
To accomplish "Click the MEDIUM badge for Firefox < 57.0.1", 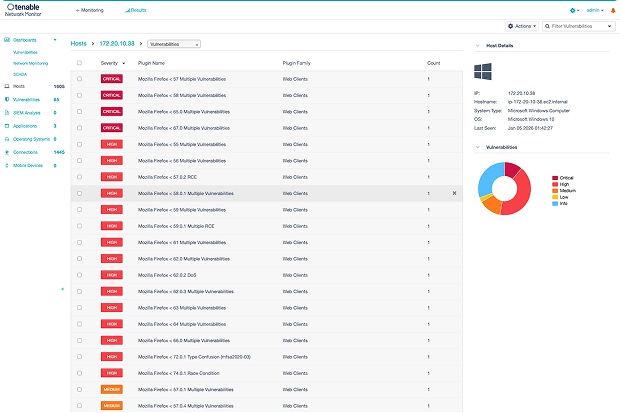I will pos(112,389).
